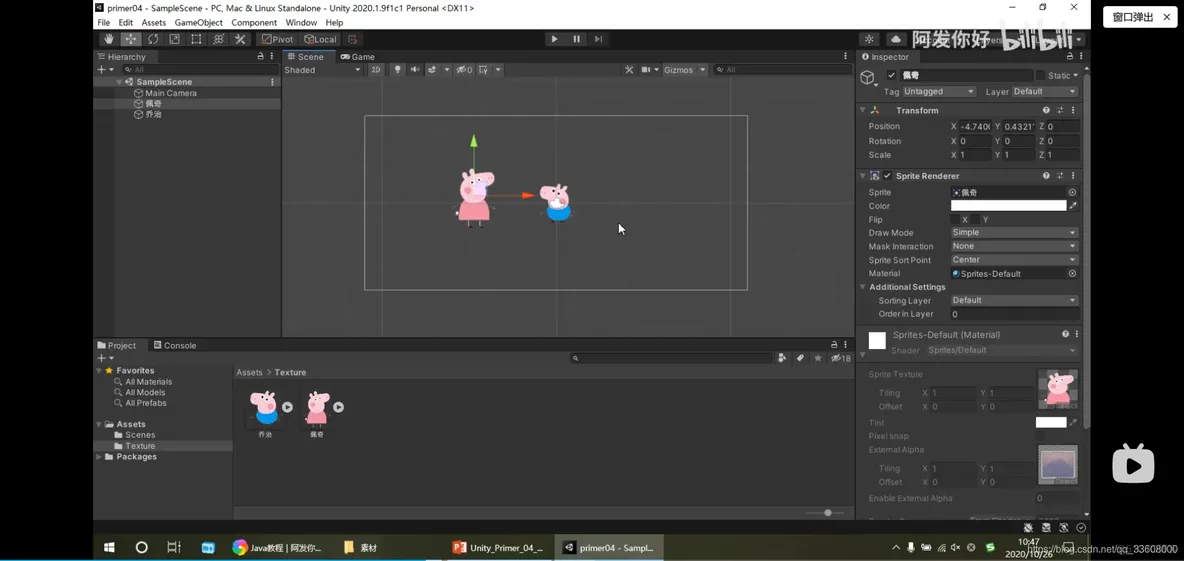Viewport: 1184px width, 561px height.
Task: Open Sprite Sort Point Center dropdown
Action: [x=1014, y=260]
